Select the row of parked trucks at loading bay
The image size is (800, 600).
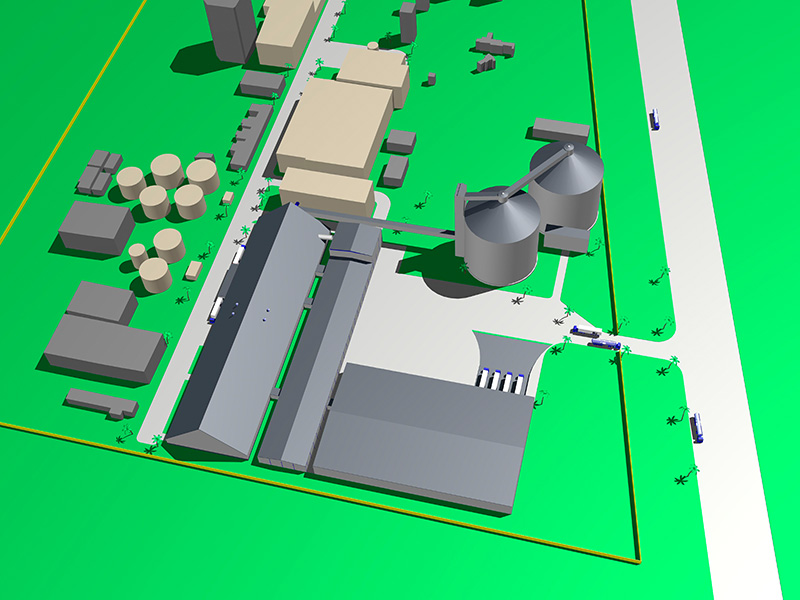pyautogui.click(x=500, y=380)
